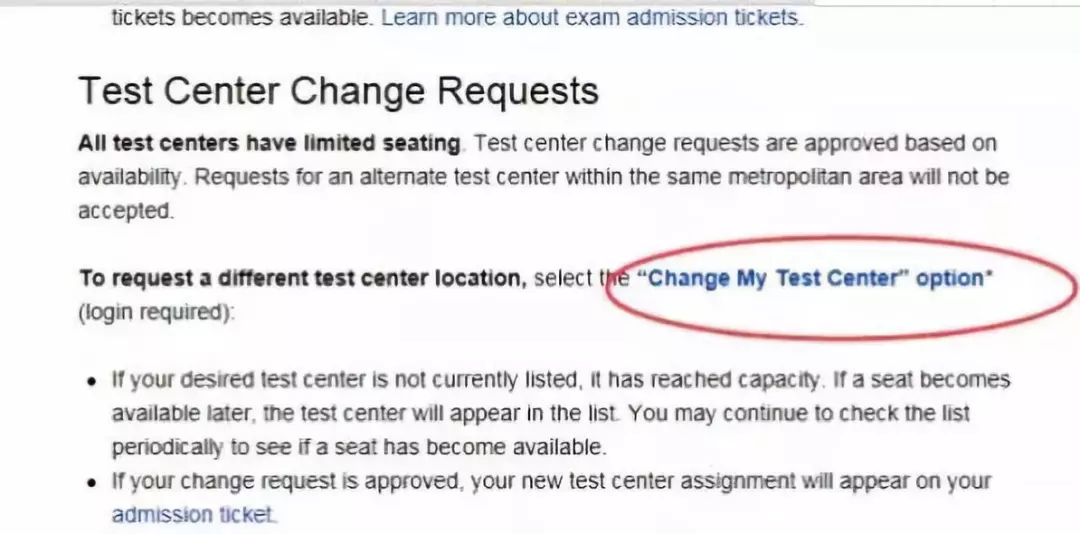1080x534 pixels.
Task: Open the 'admission ticket' link
Action: (x=194, y=515)
